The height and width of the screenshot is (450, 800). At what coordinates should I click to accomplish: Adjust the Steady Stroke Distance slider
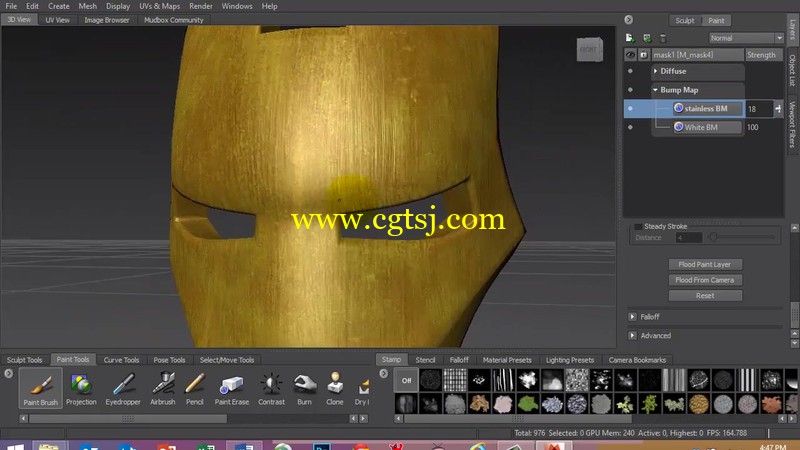coord(742,237)
